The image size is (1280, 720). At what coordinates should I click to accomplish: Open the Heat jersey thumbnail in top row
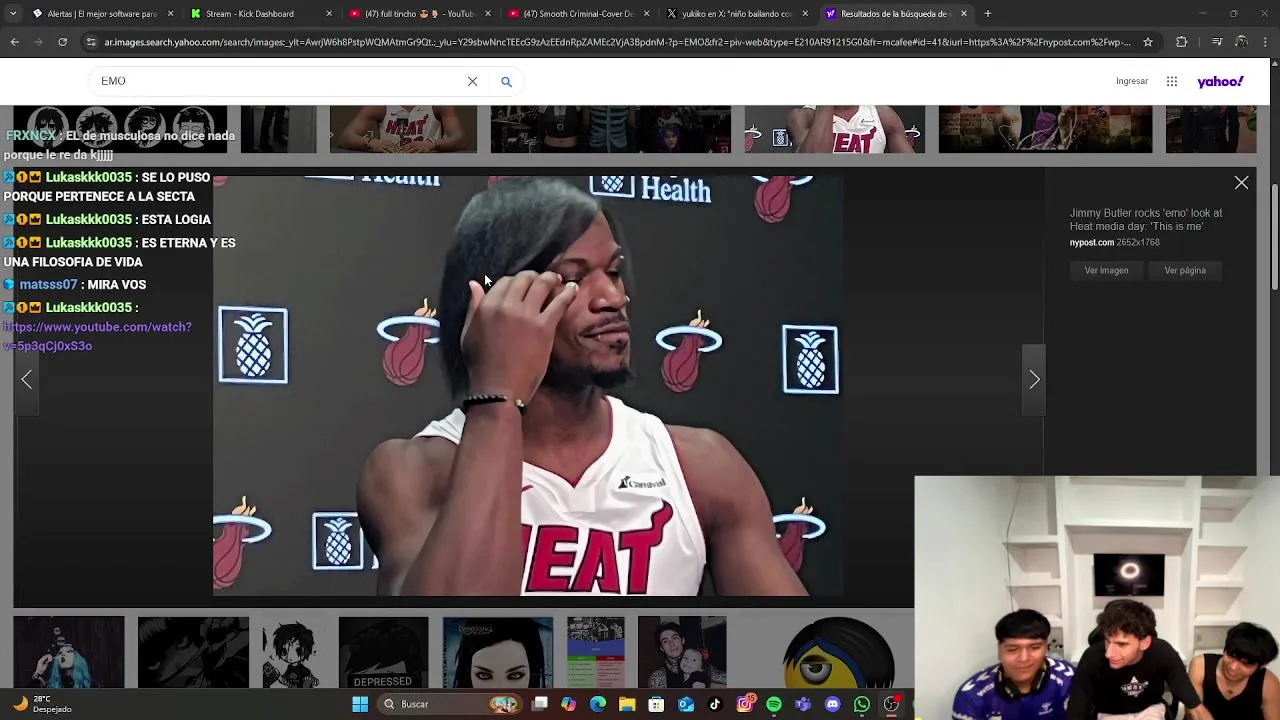(x=403, y=129)
